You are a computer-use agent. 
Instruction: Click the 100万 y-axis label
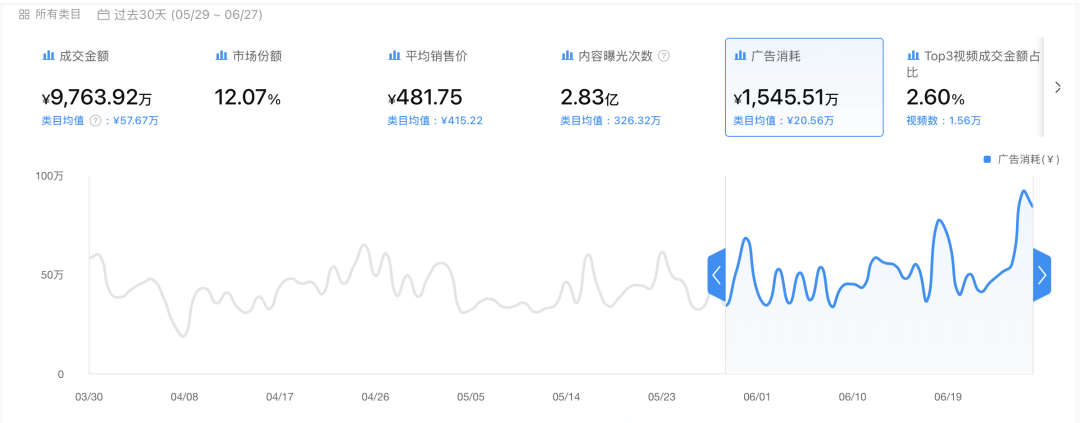[x=50, y=176]
